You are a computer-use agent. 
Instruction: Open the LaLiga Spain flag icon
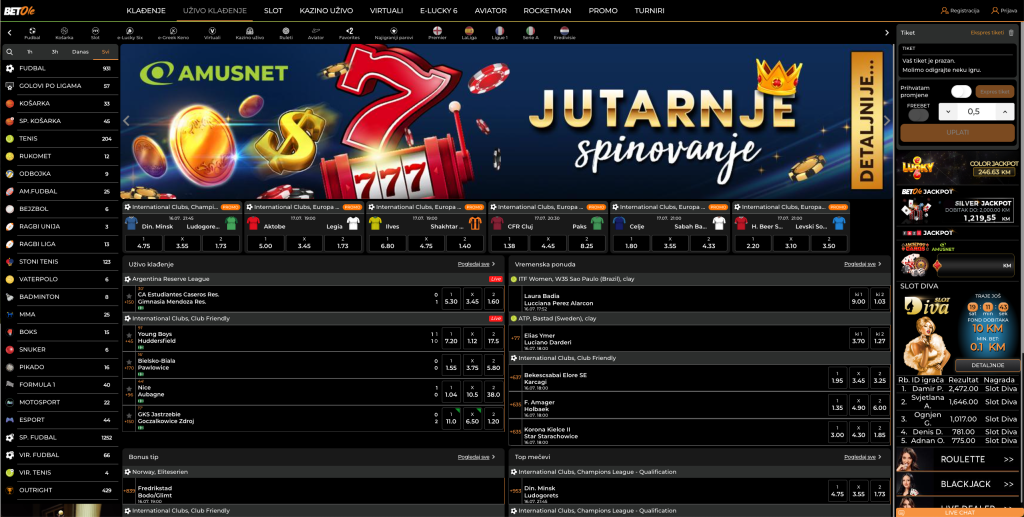(469, 30)
